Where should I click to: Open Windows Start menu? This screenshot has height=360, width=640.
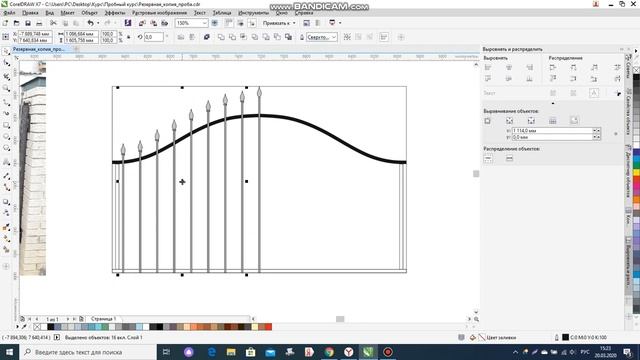[x=9, y=352]
